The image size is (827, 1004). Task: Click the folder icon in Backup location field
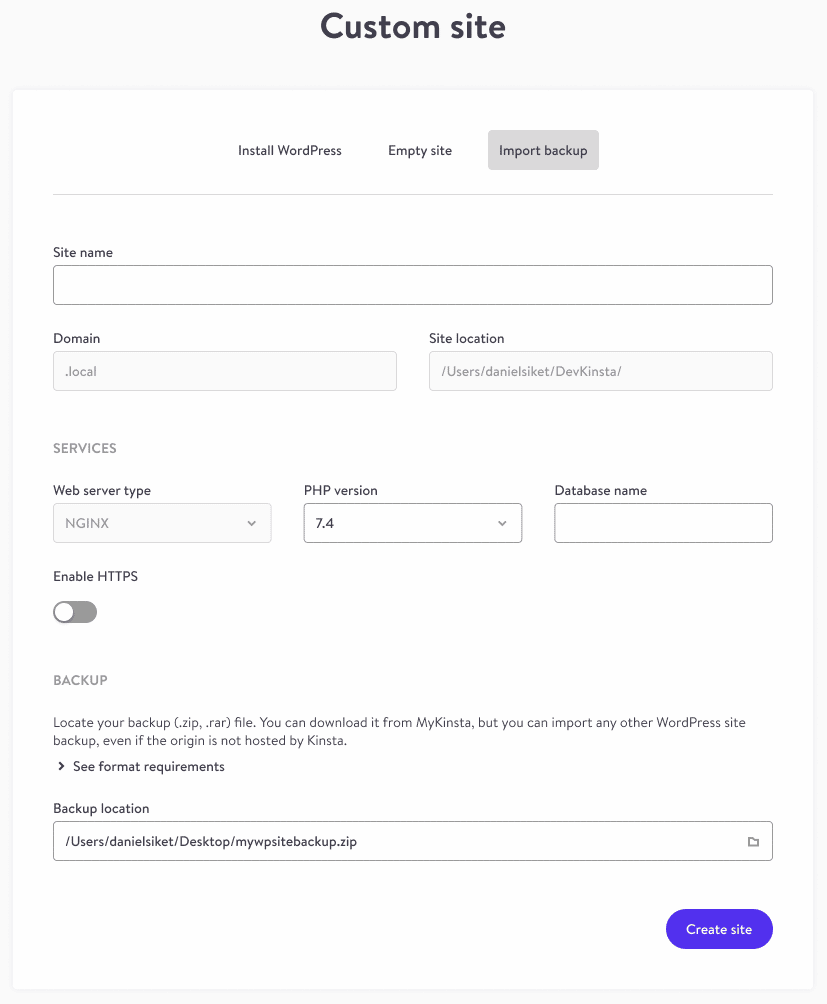753,841
